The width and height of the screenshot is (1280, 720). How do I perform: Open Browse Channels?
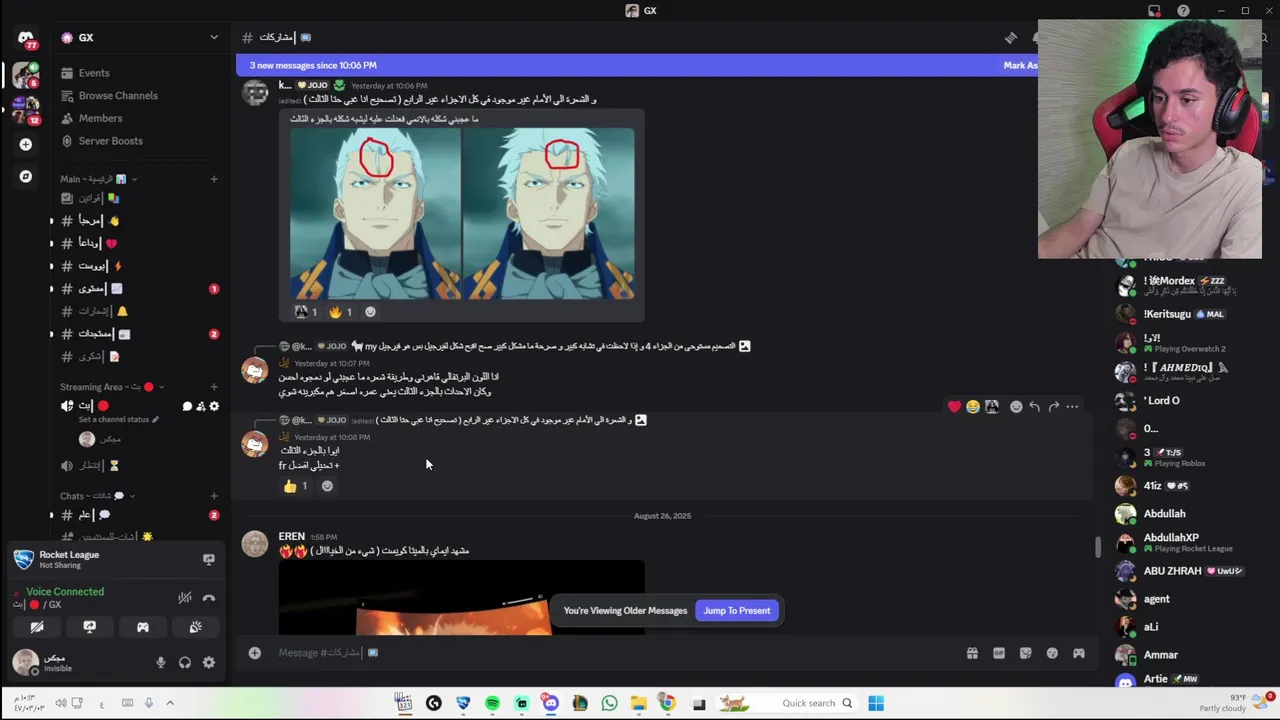coord(139,96)
